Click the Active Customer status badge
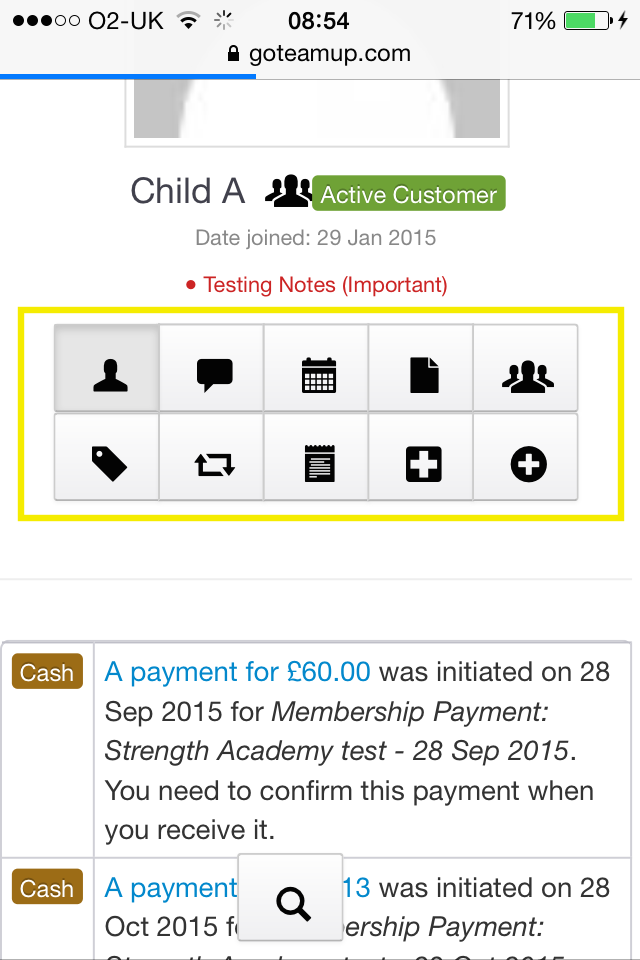The width and height of the screenshot is (640, 960). click(408, 194)
